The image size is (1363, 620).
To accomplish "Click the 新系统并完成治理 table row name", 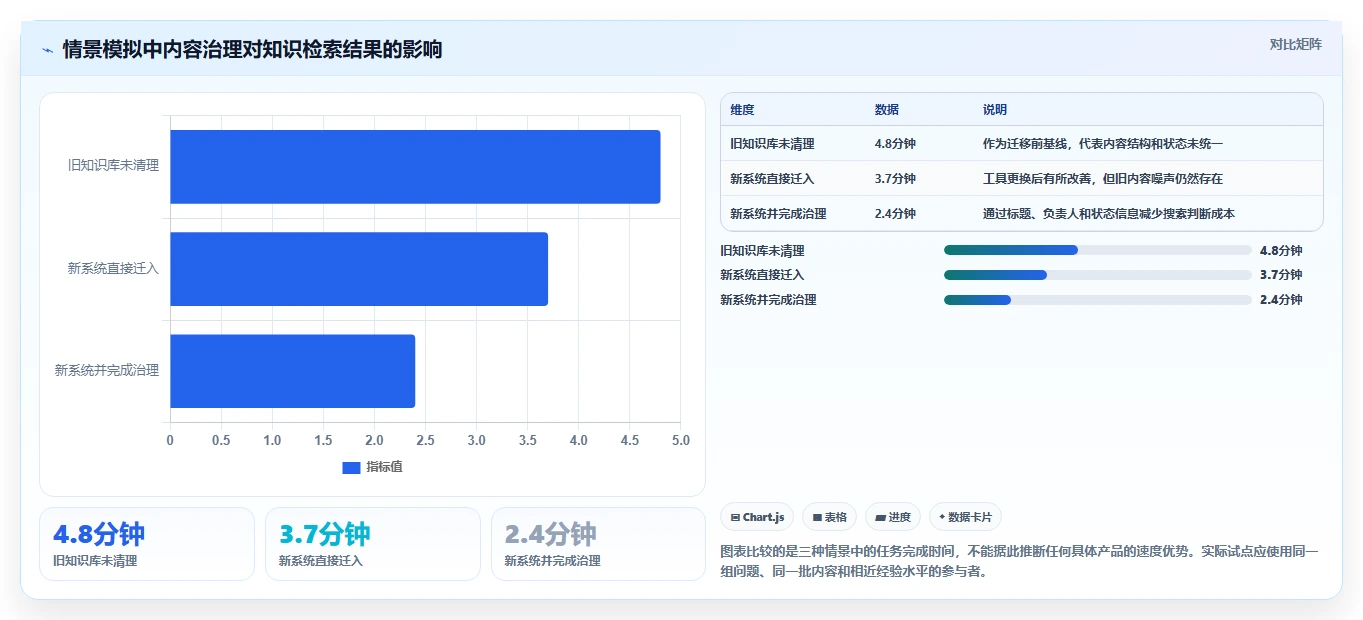I will (778, 214).
